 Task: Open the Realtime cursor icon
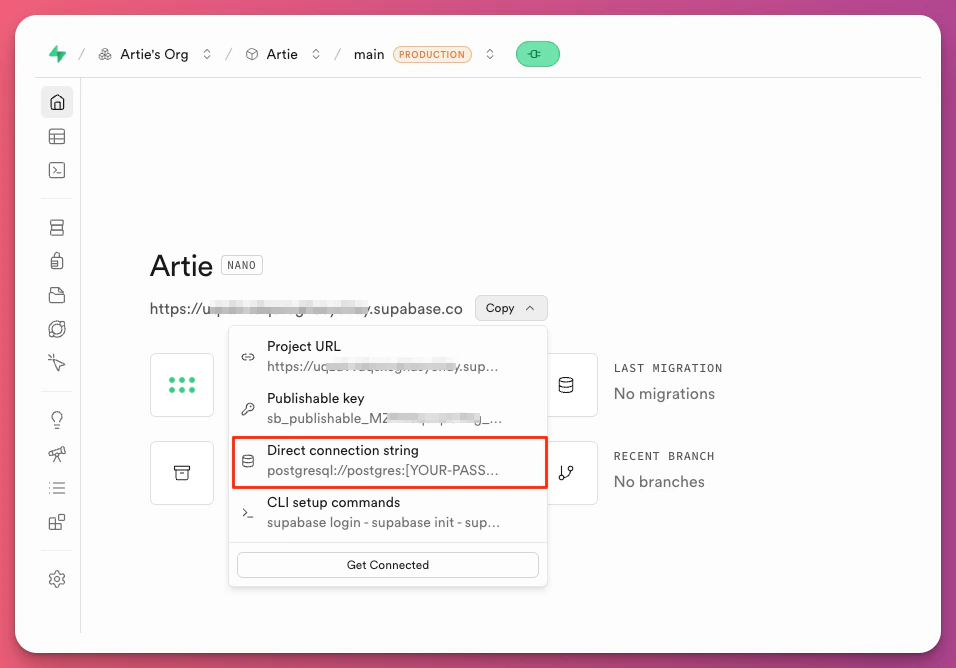tap(57, 363)
